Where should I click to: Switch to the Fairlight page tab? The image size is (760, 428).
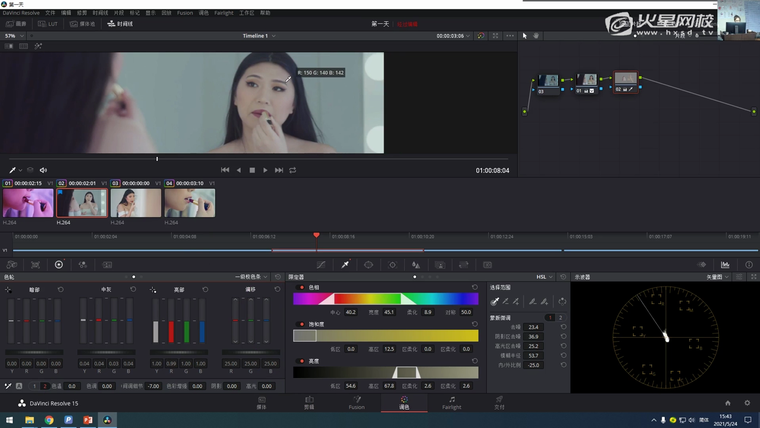[x=452, y=403]
